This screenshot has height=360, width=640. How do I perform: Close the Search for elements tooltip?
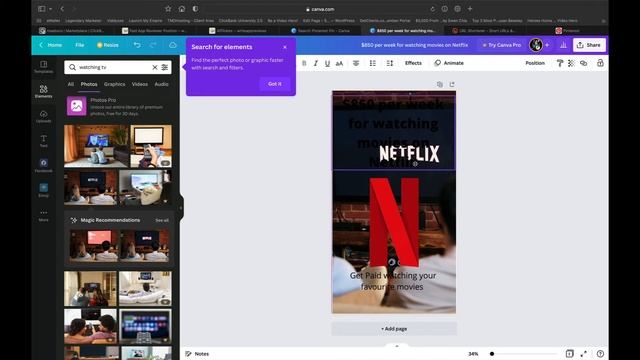coord(285,47)
